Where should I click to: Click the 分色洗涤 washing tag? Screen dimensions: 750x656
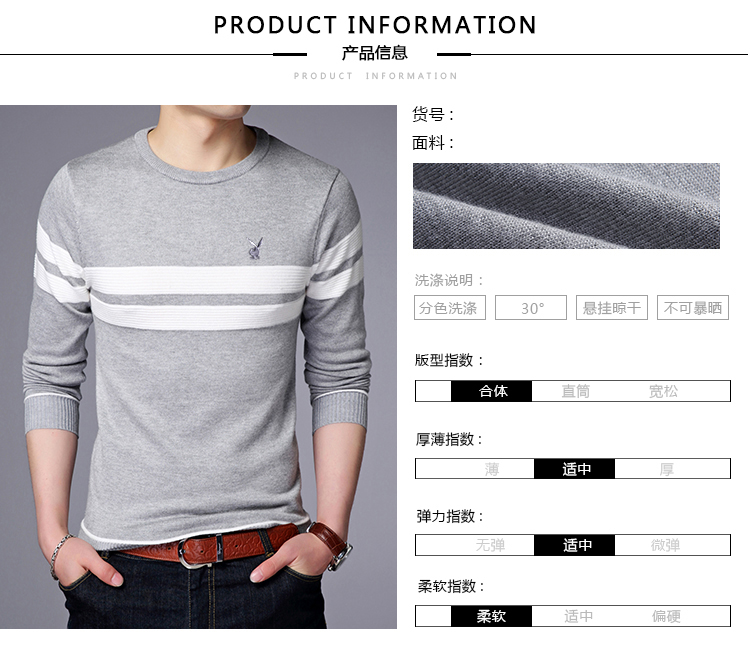coord(450,308)
